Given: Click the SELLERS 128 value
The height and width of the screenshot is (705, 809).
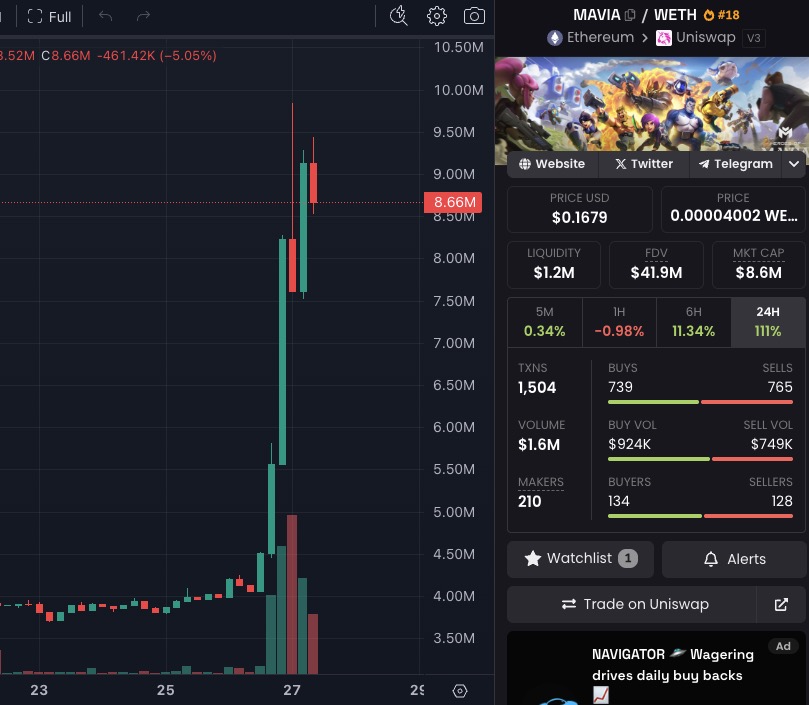Looking at the screenshot, I should click(782, 501).
